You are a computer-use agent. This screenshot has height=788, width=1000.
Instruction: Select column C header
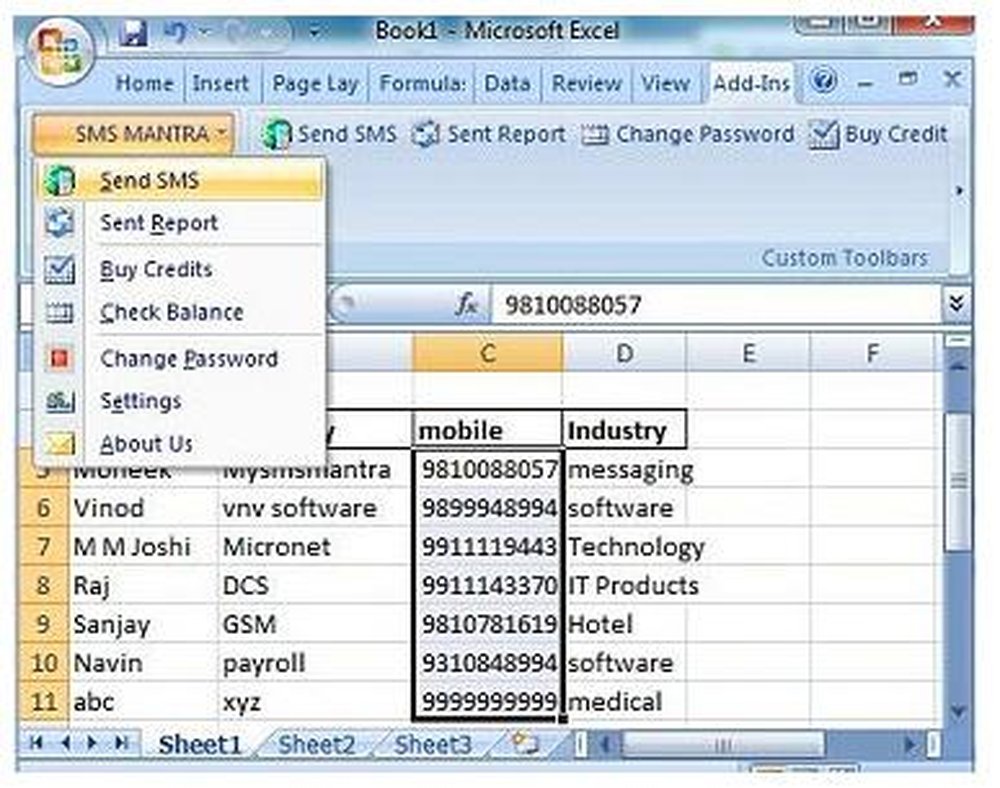coord(487,353)
